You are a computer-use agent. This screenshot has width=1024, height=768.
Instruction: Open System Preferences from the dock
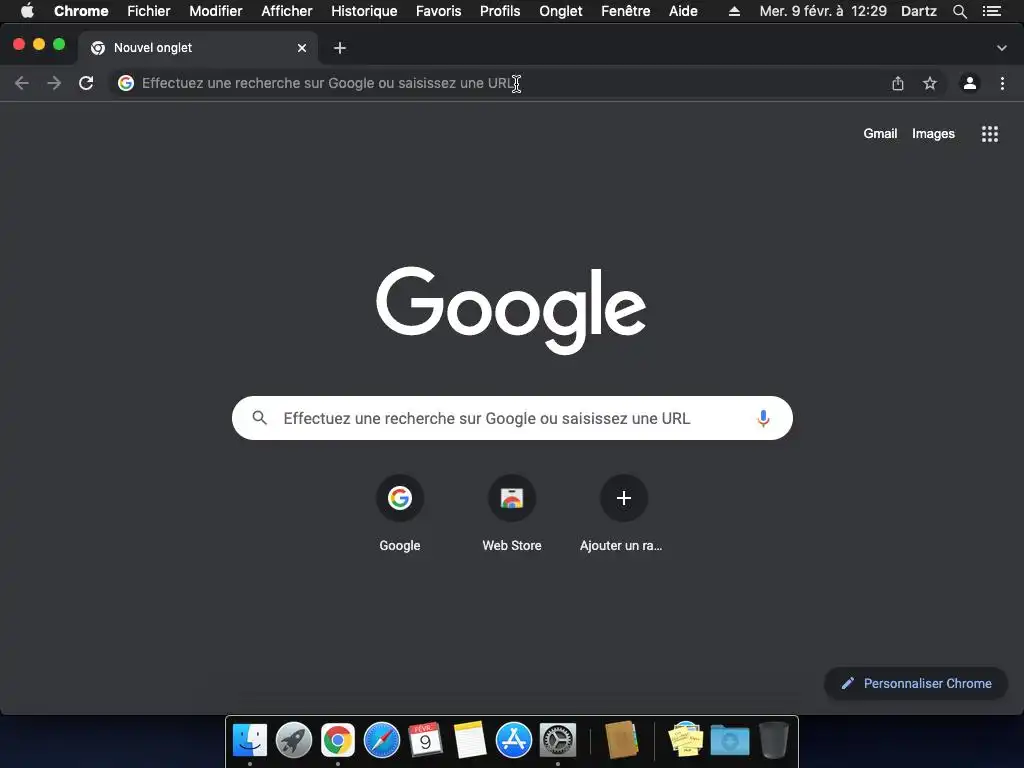point(558,740)
